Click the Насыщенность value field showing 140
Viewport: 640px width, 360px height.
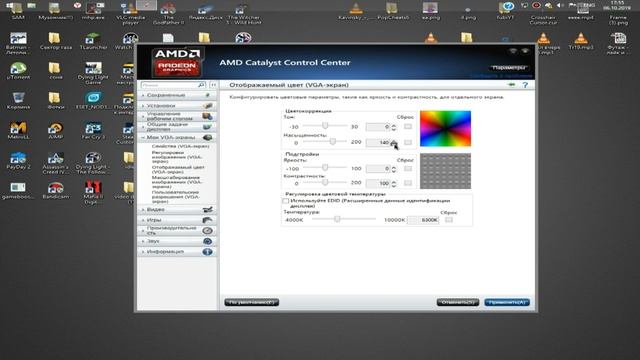[x=378, y=142]
